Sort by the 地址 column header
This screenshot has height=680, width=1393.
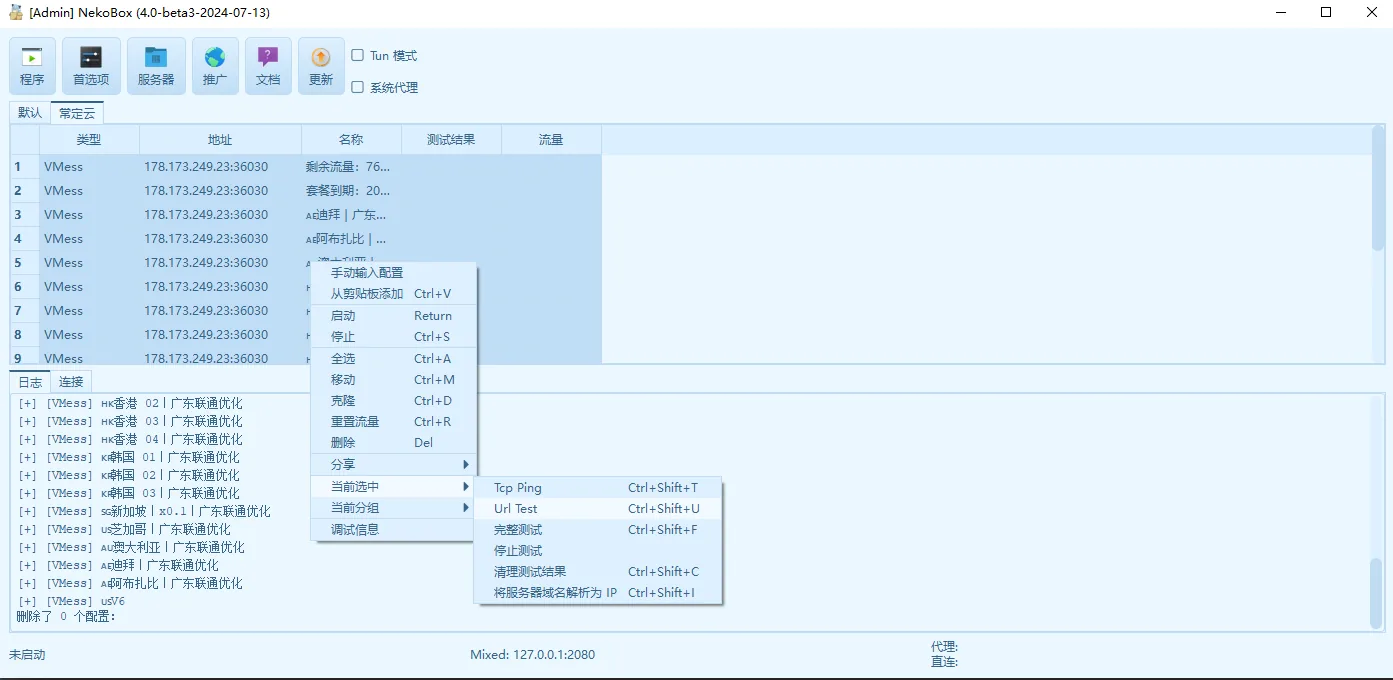220,140
